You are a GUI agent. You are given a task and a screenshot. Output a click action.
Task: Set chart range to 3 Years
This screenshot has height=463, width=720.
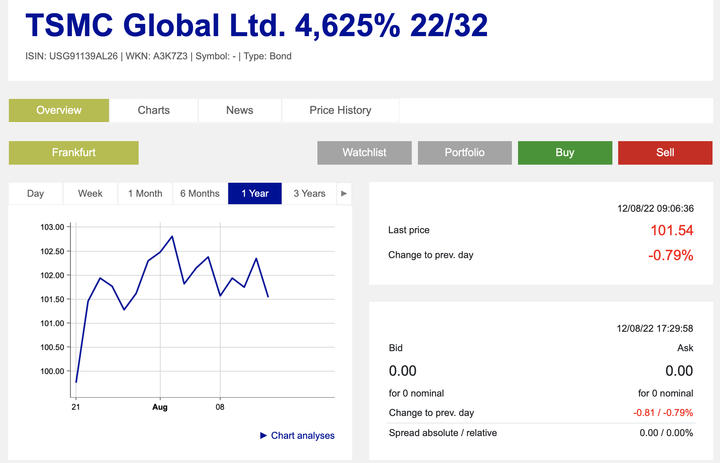click(309, 193)
